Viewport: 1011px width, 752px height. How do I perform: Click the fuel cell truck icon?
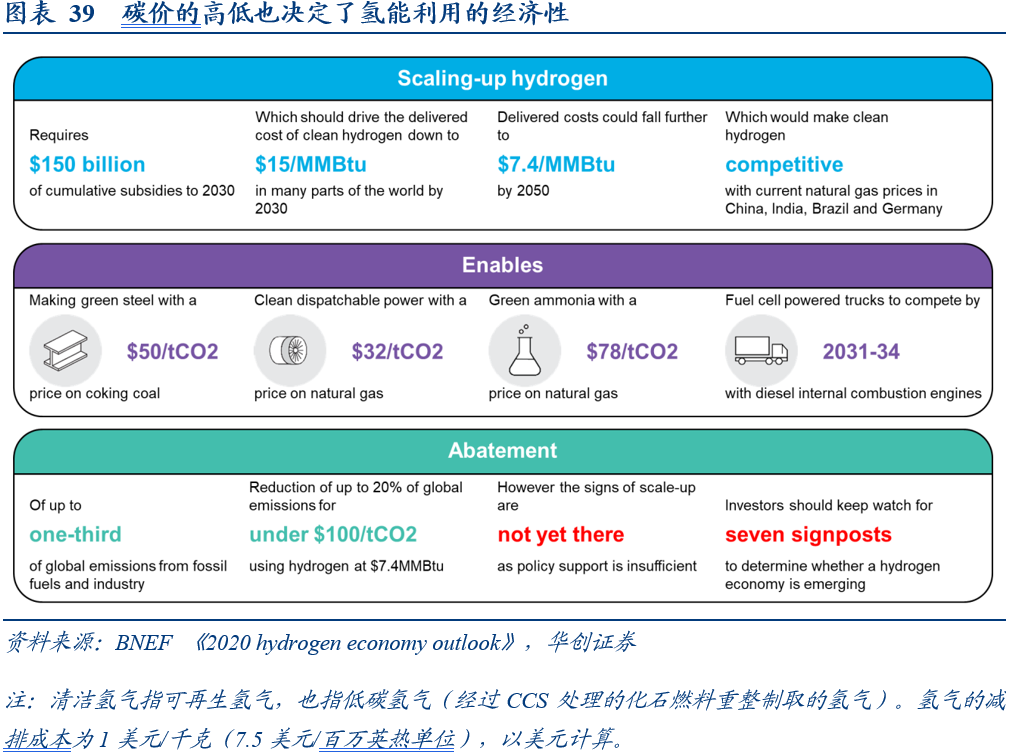pyautogui.click(x=761, y=351)
